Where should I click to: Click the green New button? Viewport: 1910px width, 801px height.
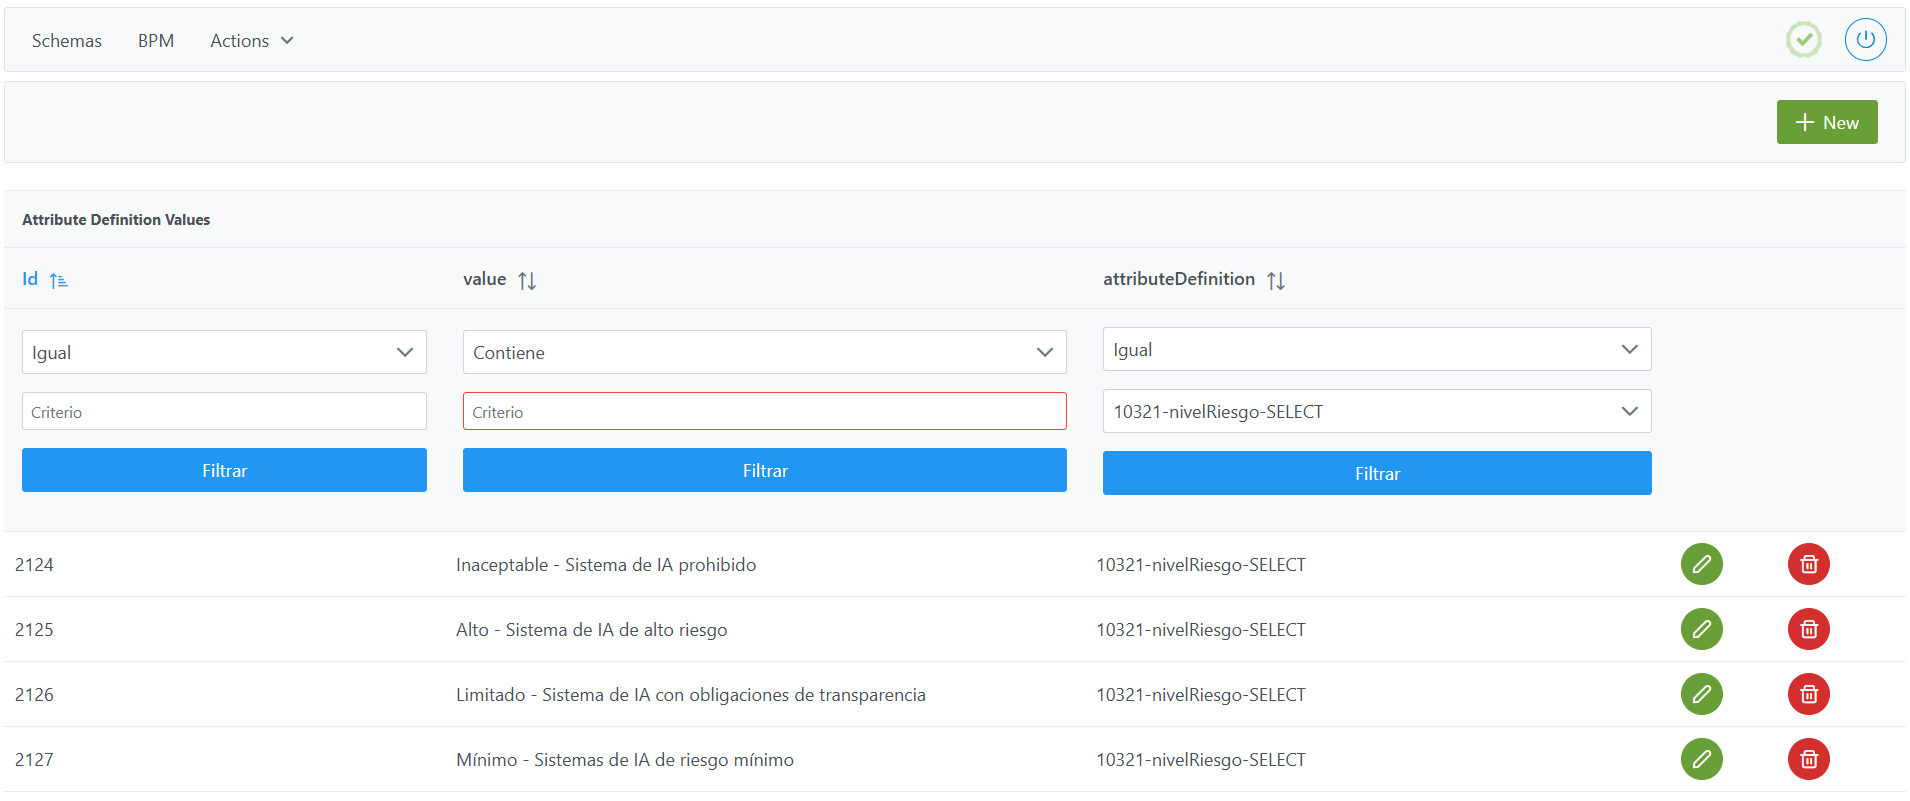click(x=1826, y=122)
